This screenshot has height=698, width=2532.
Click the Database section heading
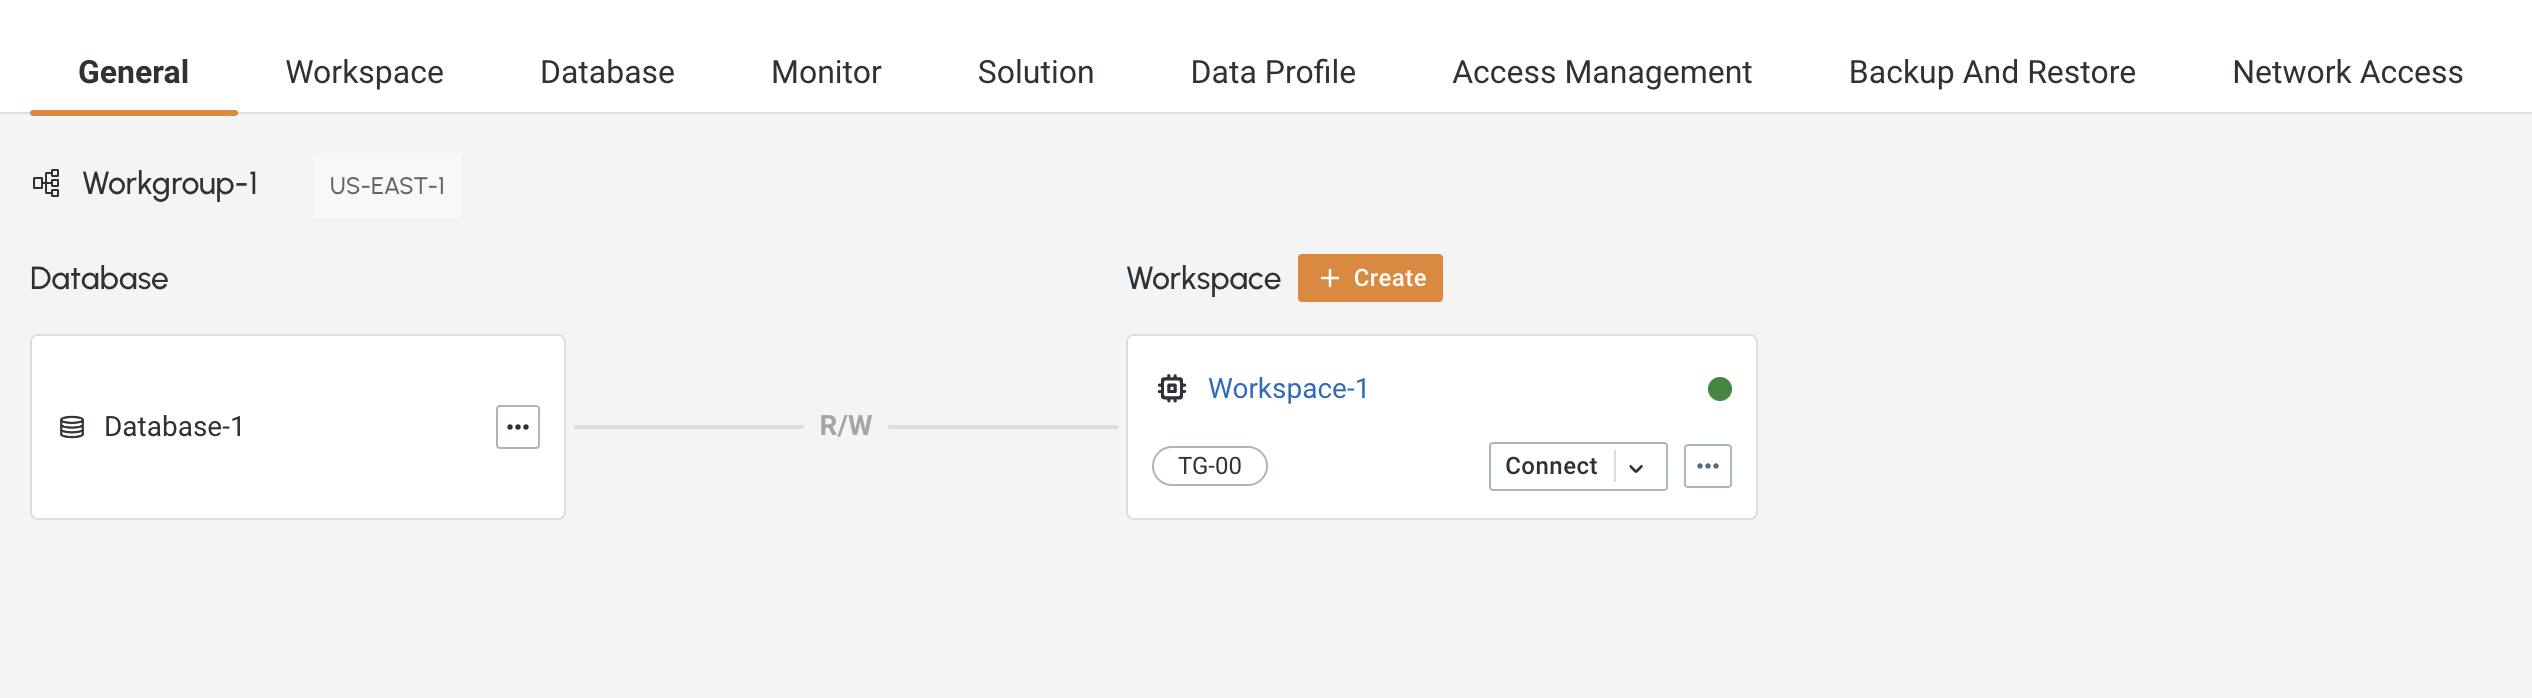99,278
